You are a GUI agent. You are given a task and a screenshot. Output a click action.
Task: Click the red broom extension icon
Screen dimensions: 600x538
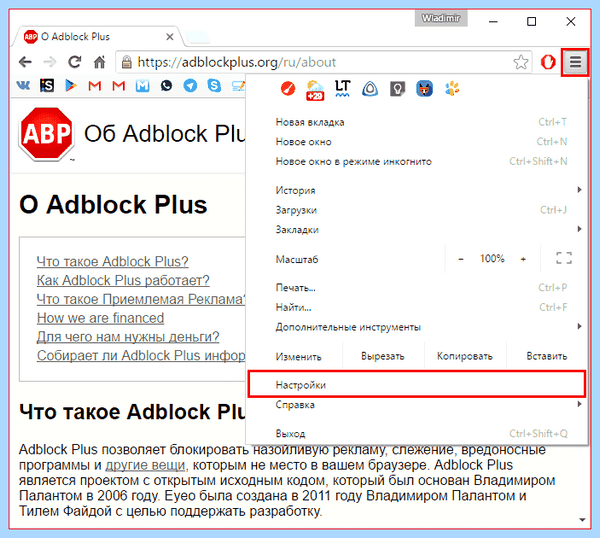[288, 89]
